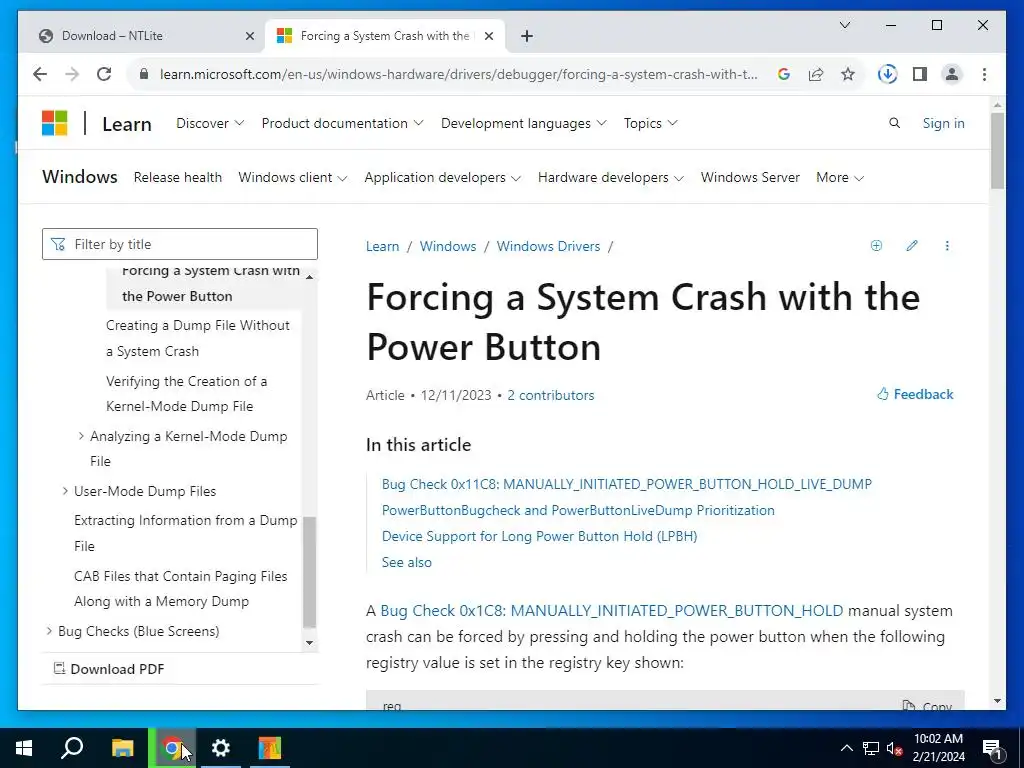Viewport: 1024px width, 768px height.
Task: Open the Windows Start menu
Action: pos(24,748)
